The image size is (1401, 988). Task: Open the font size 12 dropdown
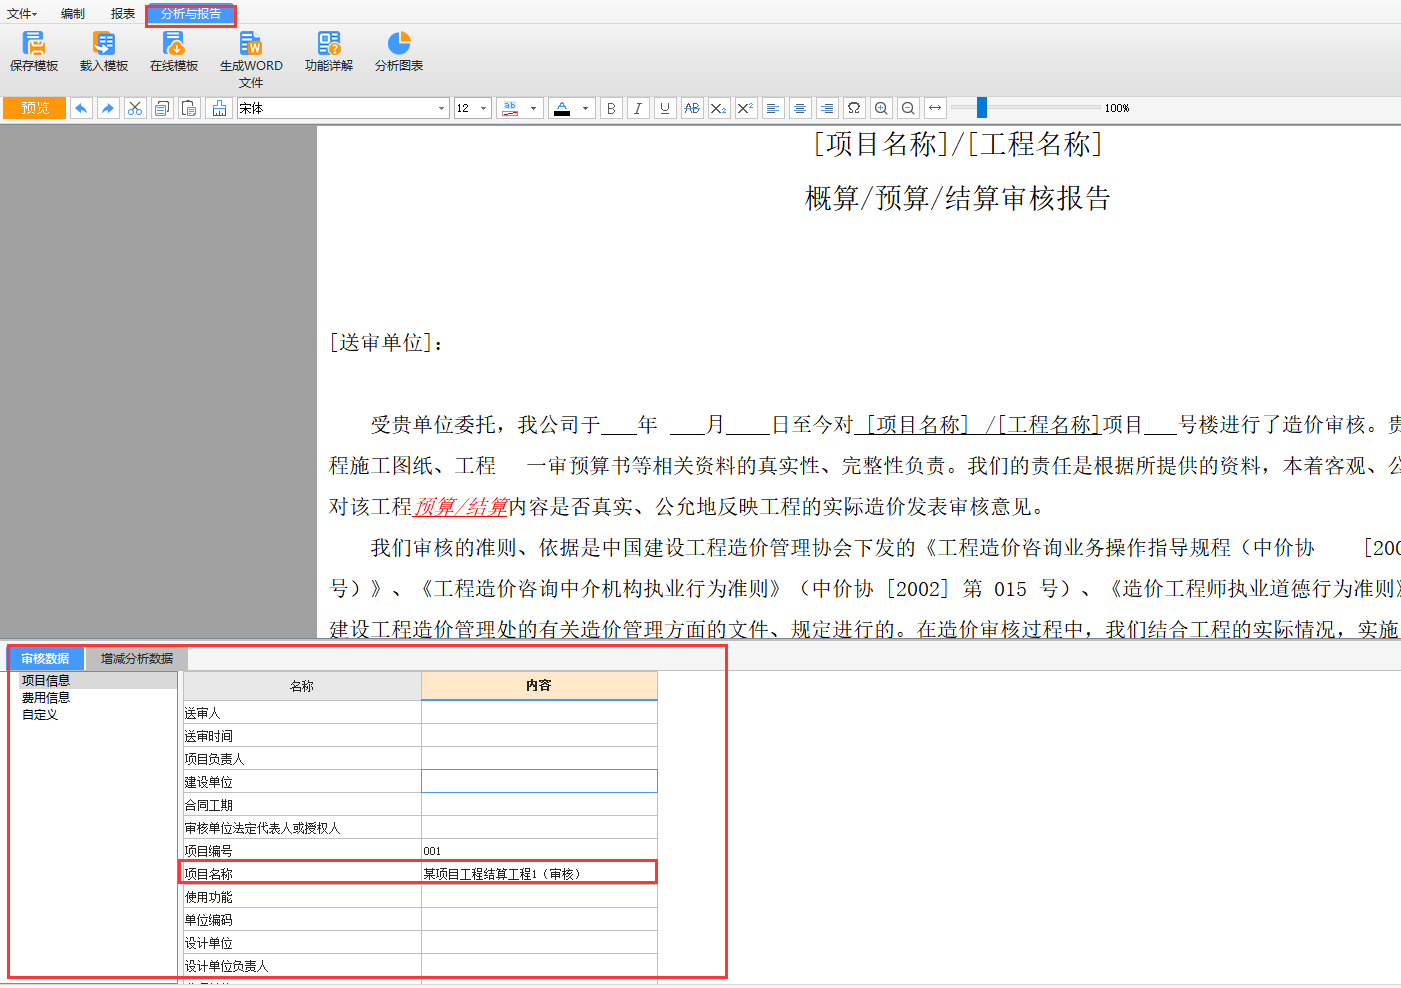coord(484,108)
